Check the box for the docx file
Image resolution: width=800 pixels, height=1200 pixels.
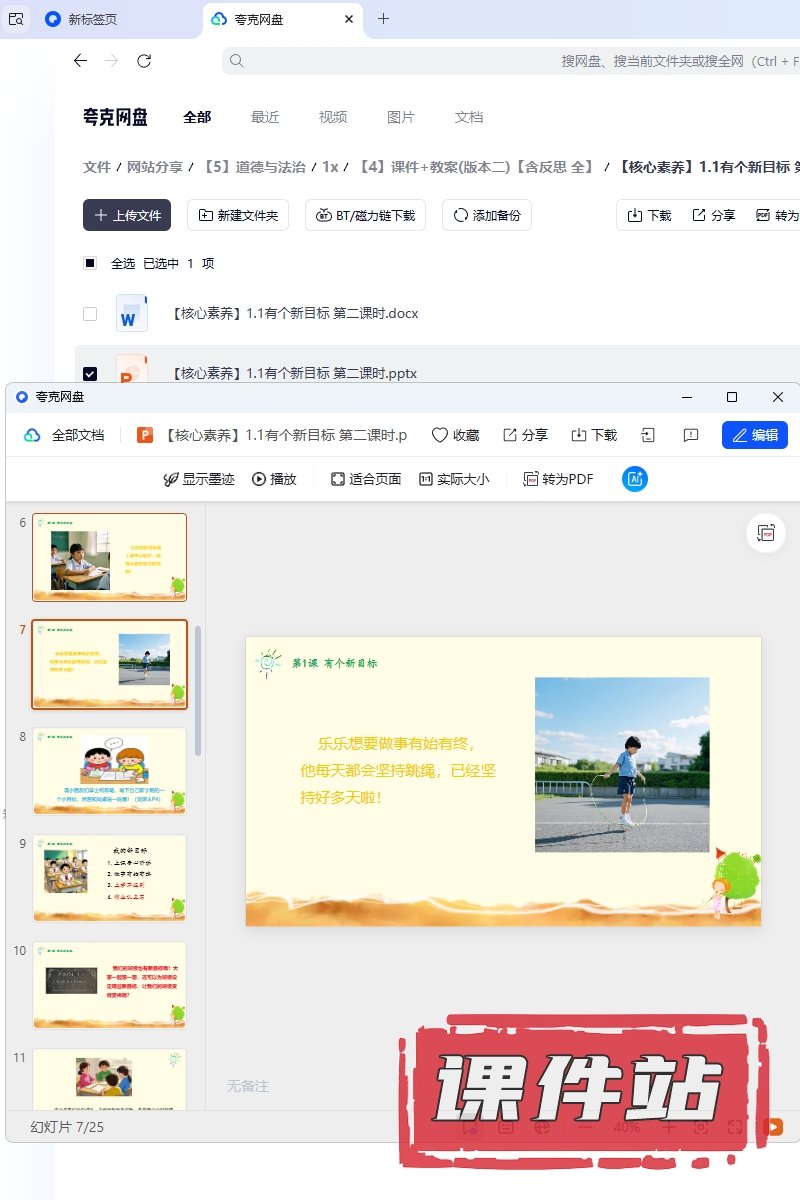pyautogui.click(x=90, y=314)
